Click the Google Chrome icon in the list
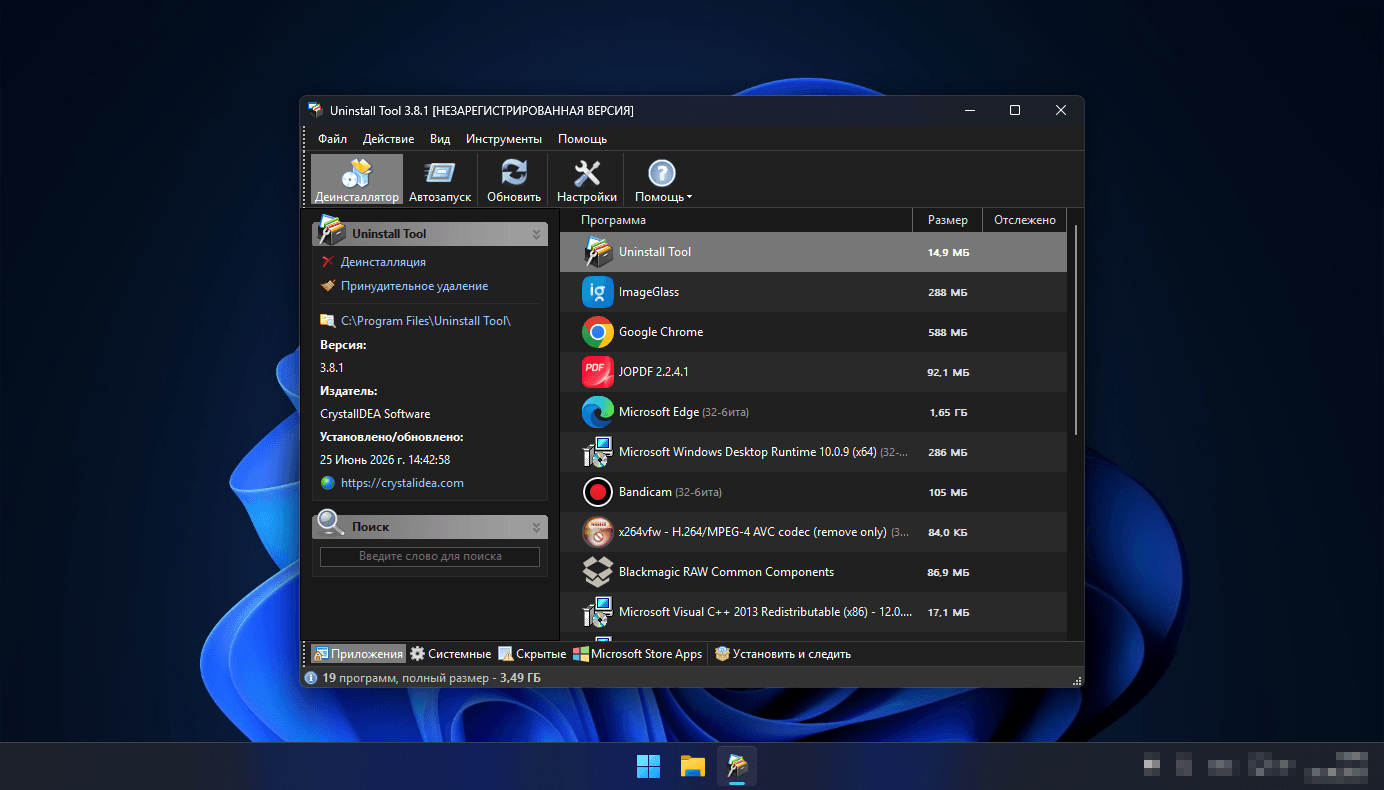 [598, 332]
